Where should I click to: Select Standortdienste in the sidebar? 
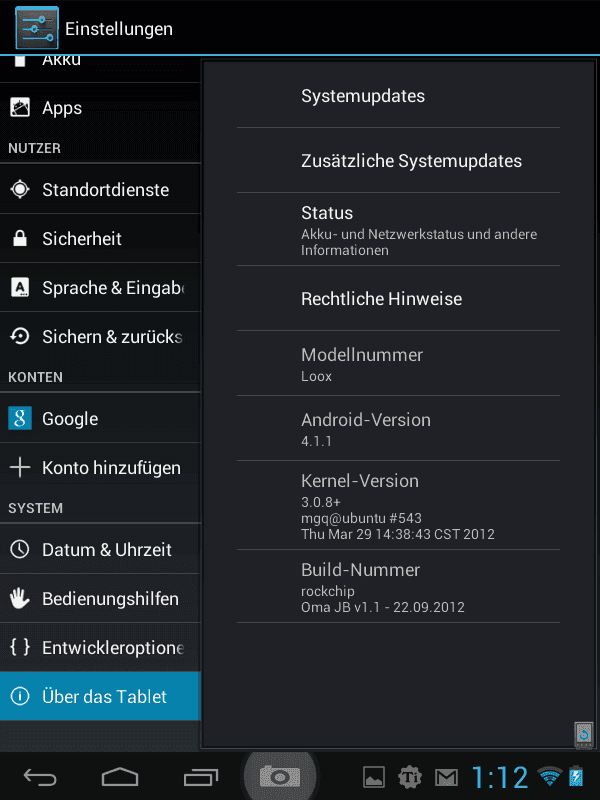point(101,189)
